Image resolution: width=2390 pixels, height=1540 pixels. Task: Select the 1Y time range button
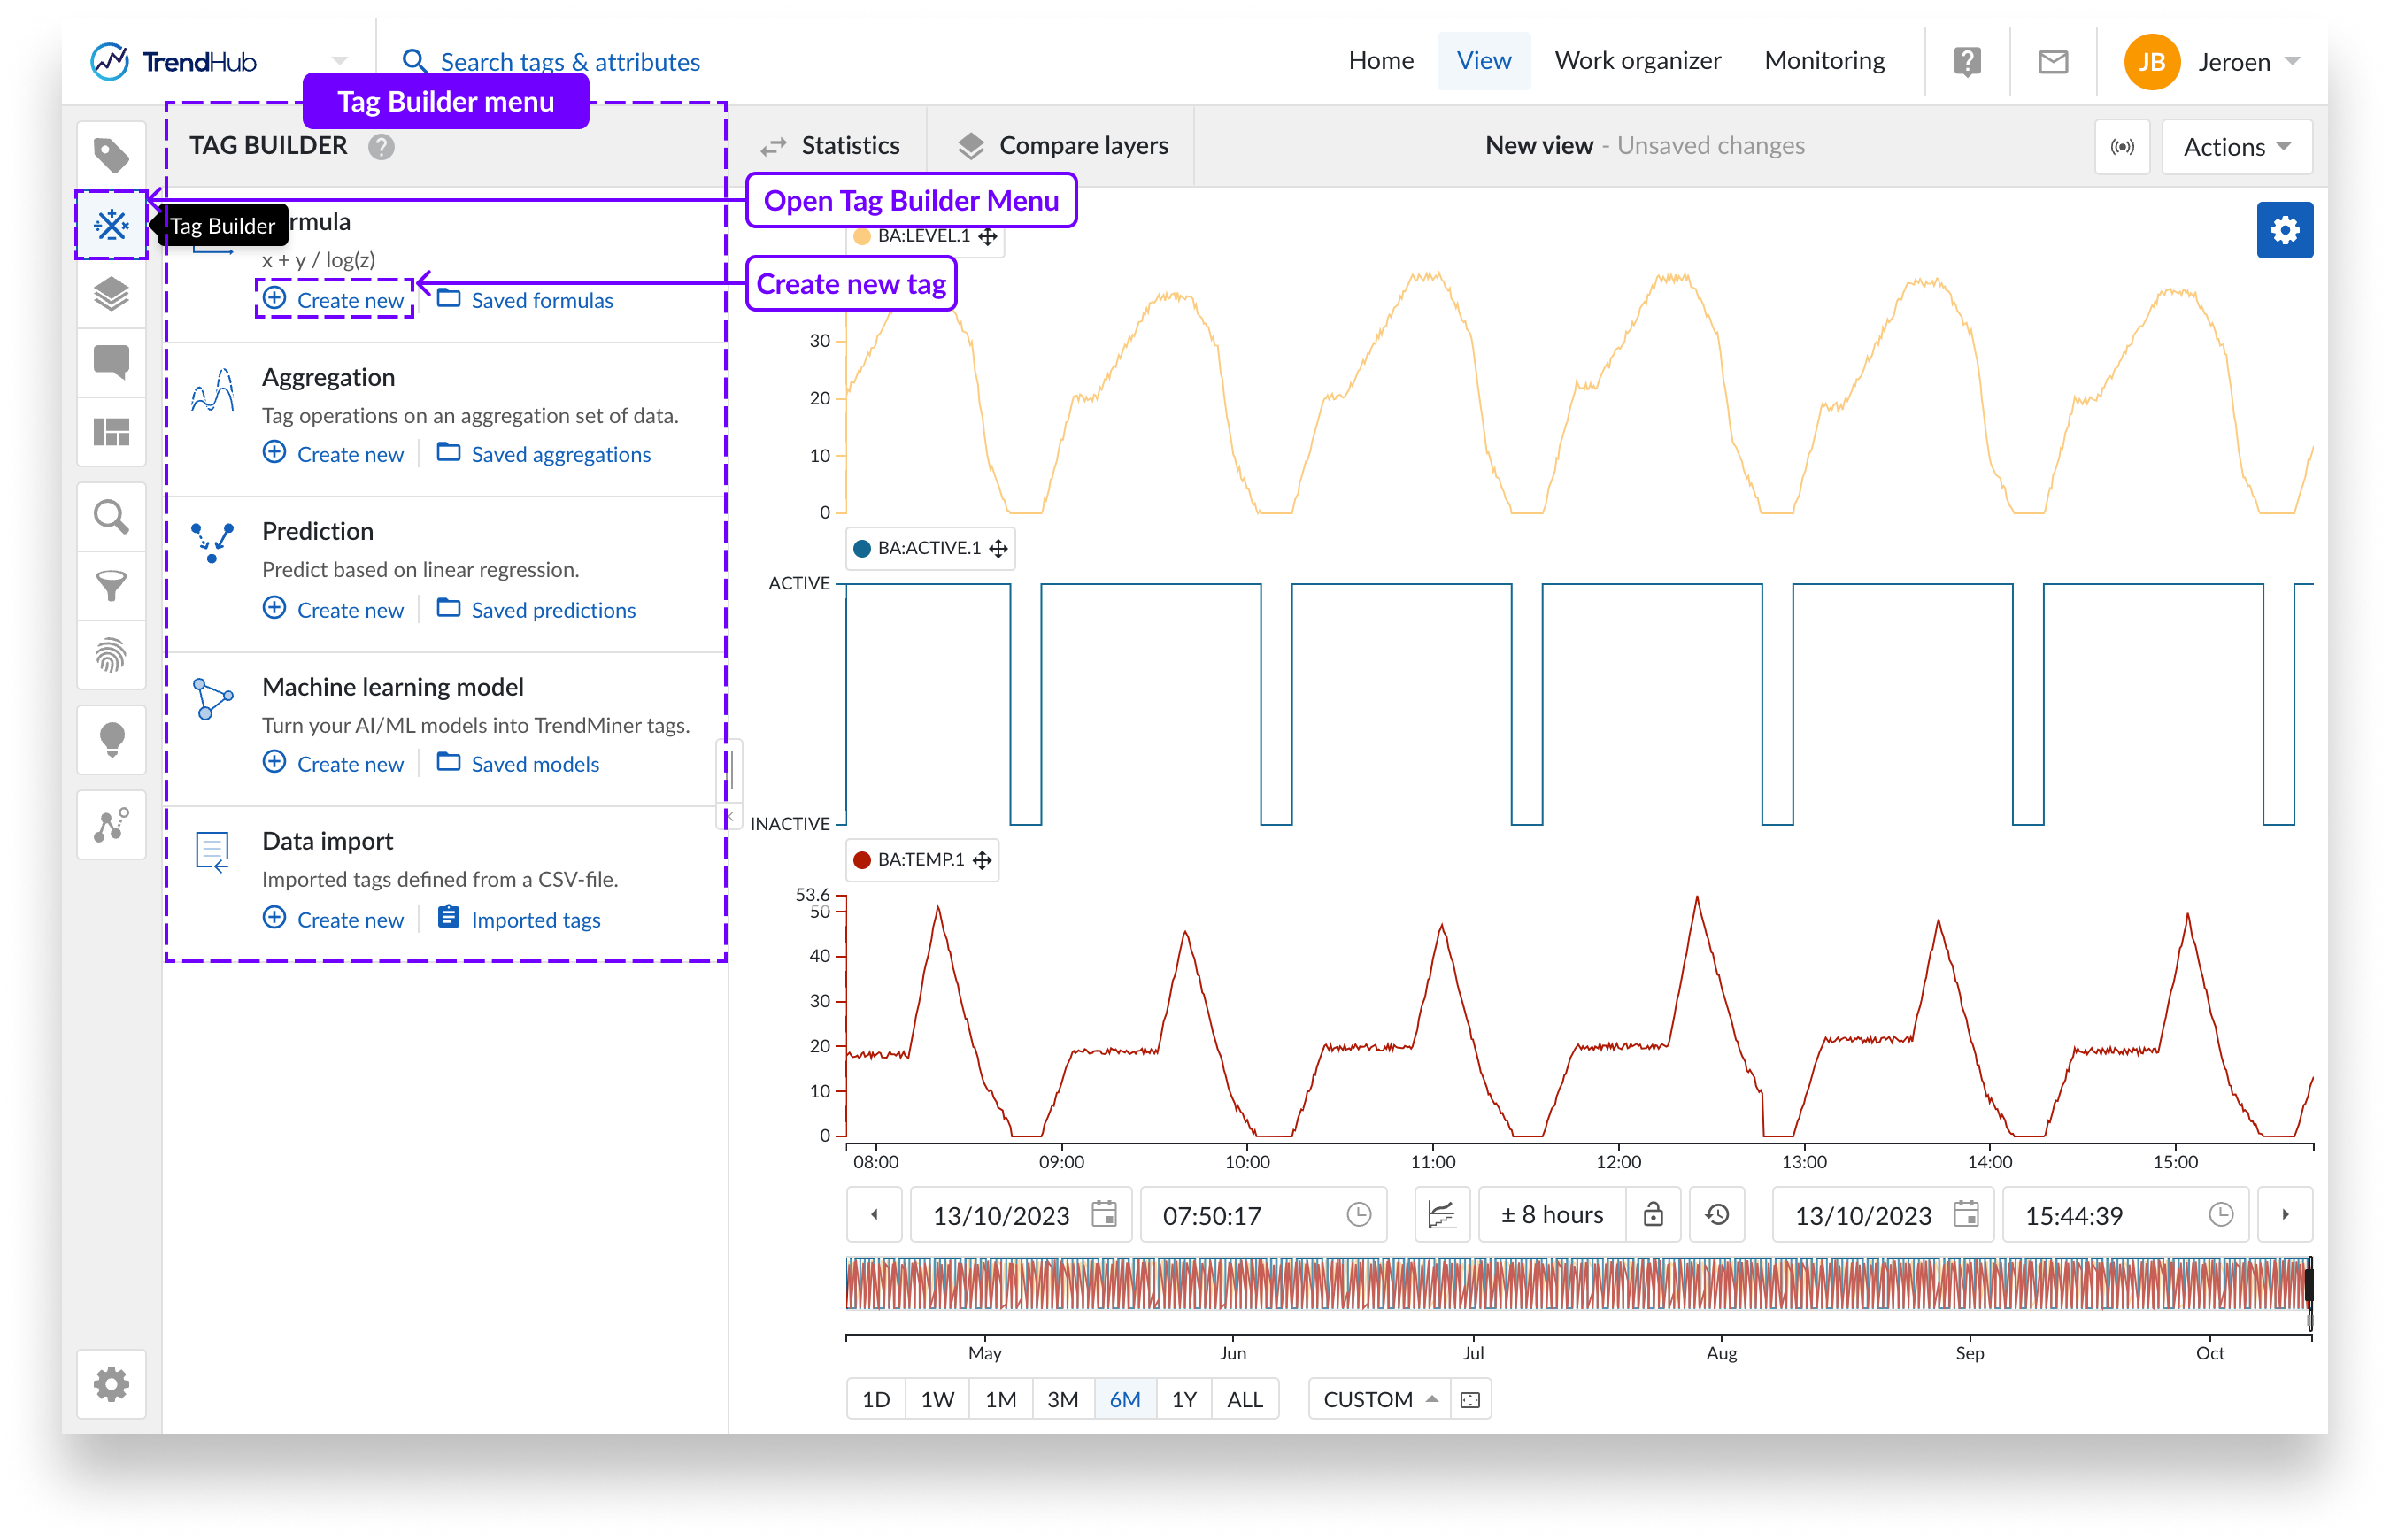tap(1184, 1399)
